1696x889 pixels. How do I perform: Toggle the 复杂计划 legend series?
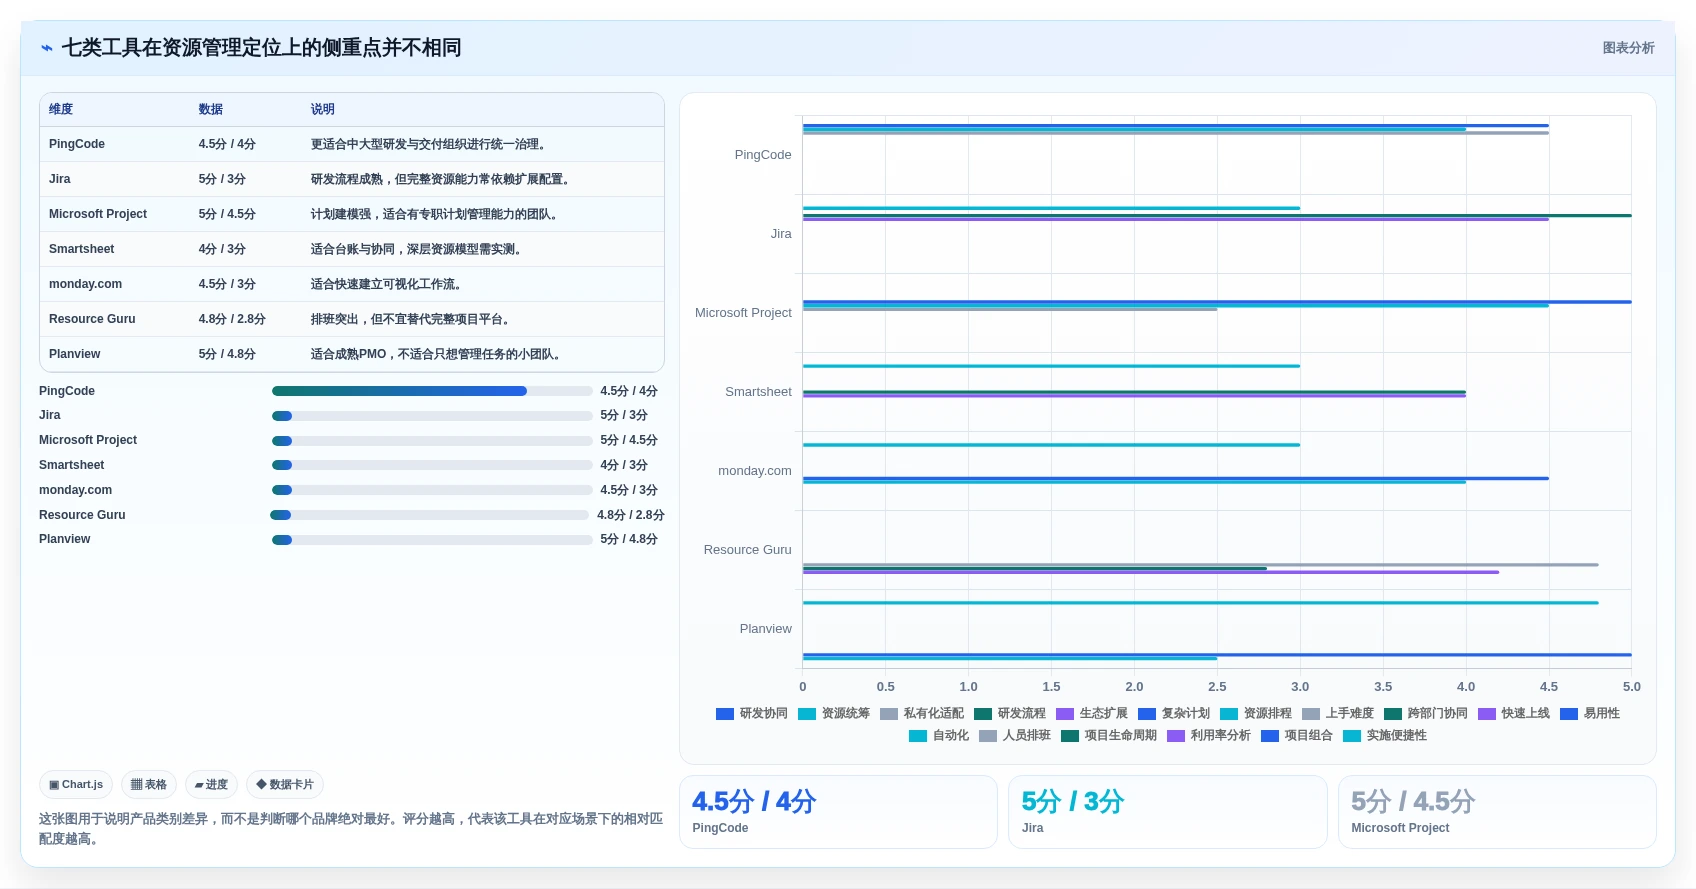coord(1174,713)
